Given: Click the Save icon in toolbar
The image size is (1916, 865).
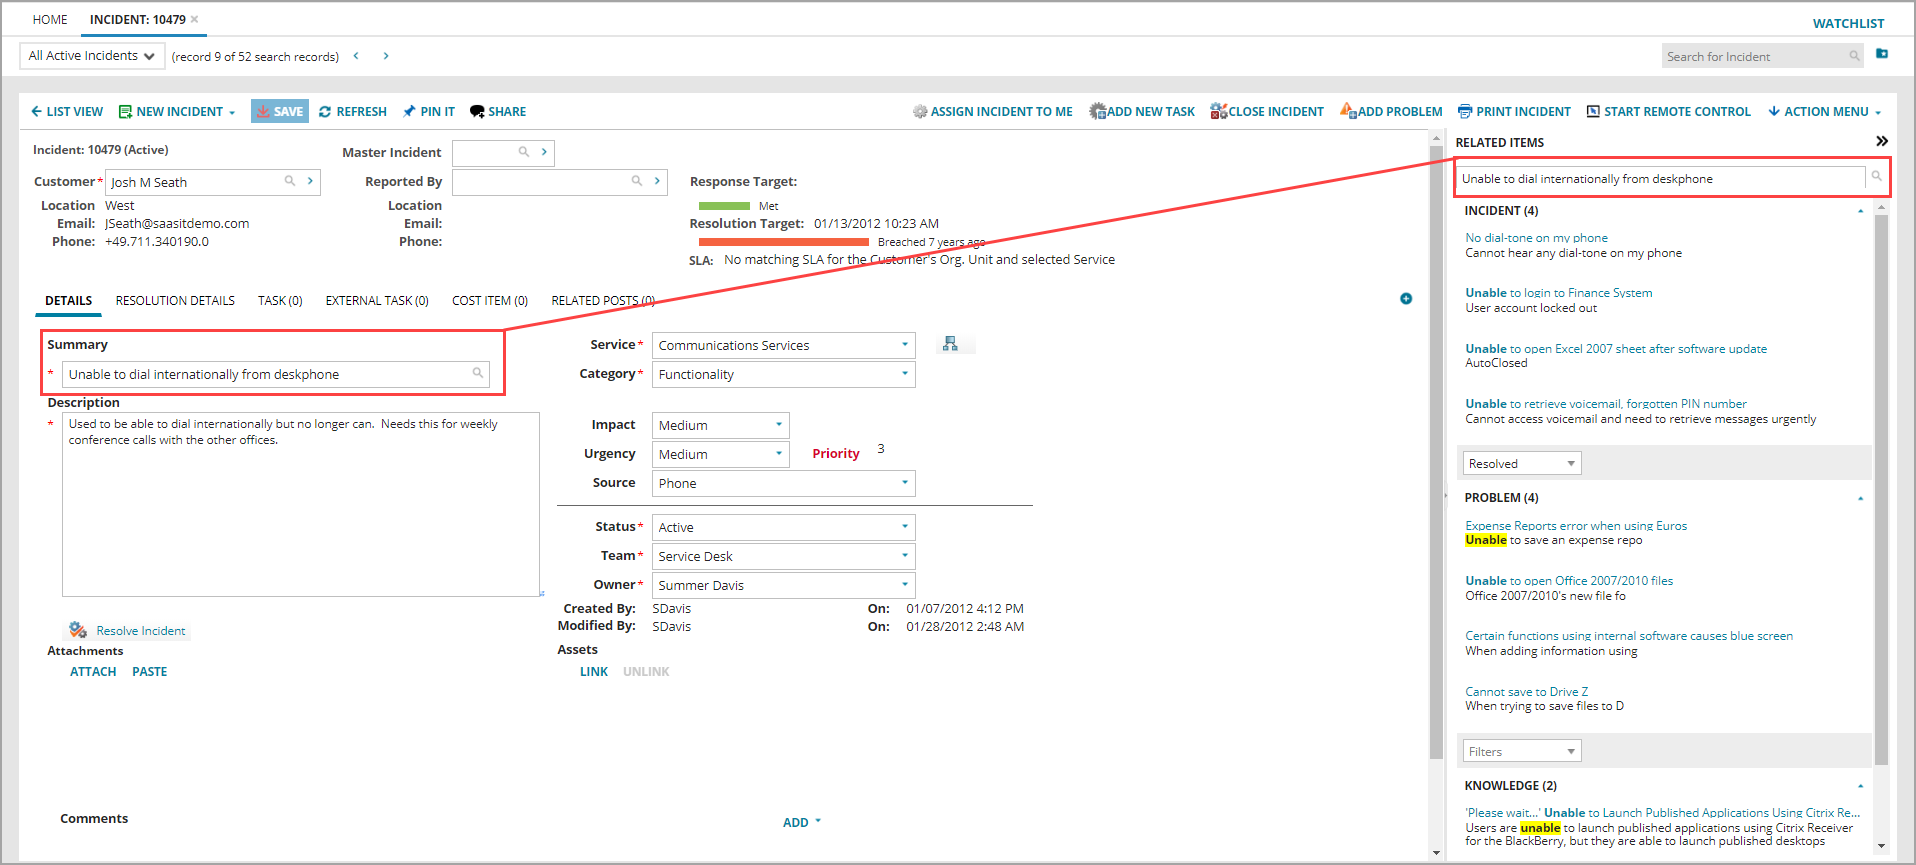Looking at the screenshot, I should (x=263, y=112).
